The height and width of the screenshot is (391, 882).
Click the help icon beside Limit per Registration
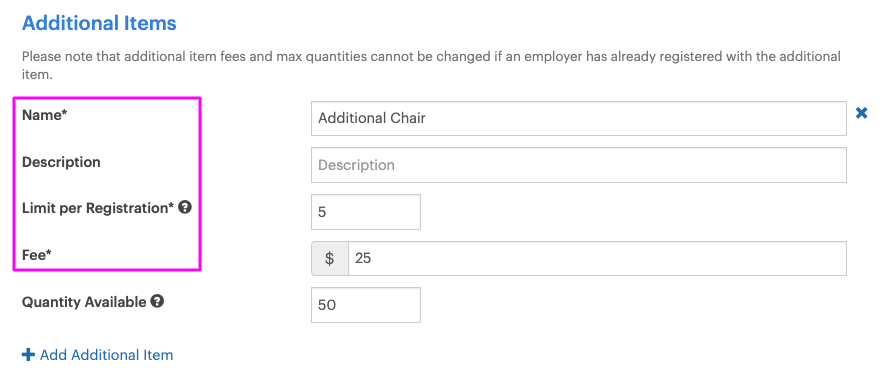tap(185, 208)
